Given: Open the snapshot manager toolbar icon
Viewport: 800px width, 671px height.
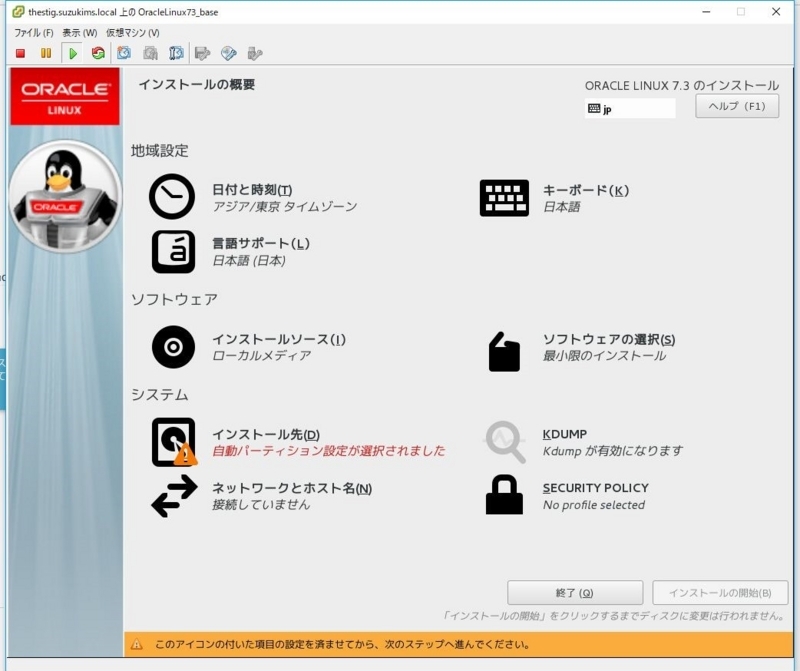Looking at the screenshot, I should (x=176, y=53).
